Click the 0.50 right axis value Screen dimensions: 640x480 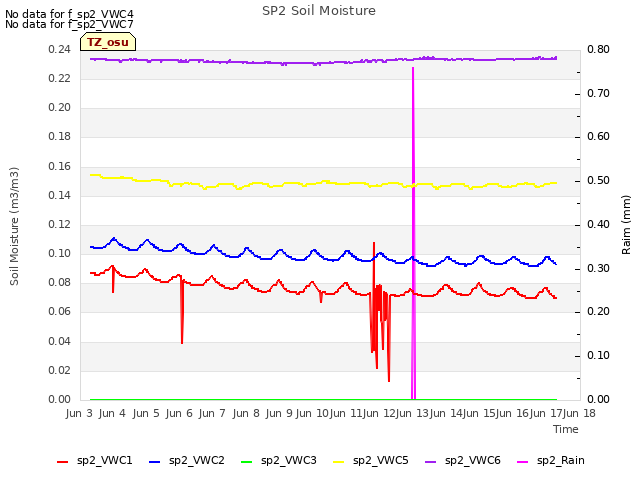click(x=598, y=180)
